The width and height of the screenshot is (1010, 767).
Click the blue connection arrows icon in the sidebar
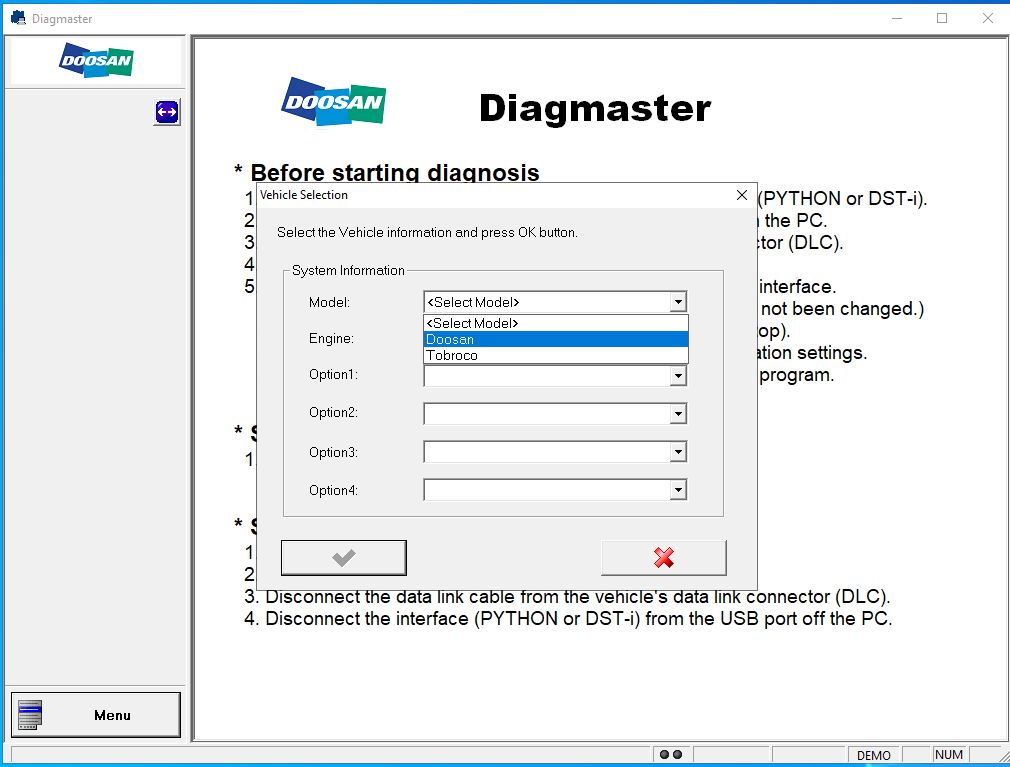tap(167, 112)
